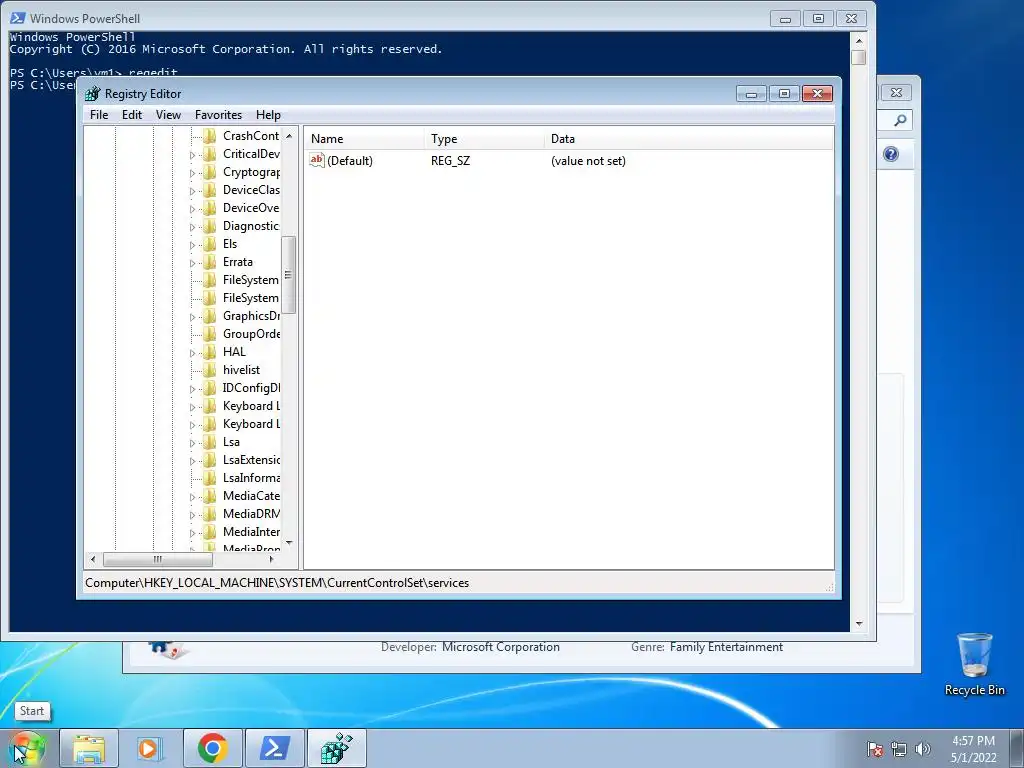
Task: Click the Action Center flag tray icon
Action: [x=875, y=749]
